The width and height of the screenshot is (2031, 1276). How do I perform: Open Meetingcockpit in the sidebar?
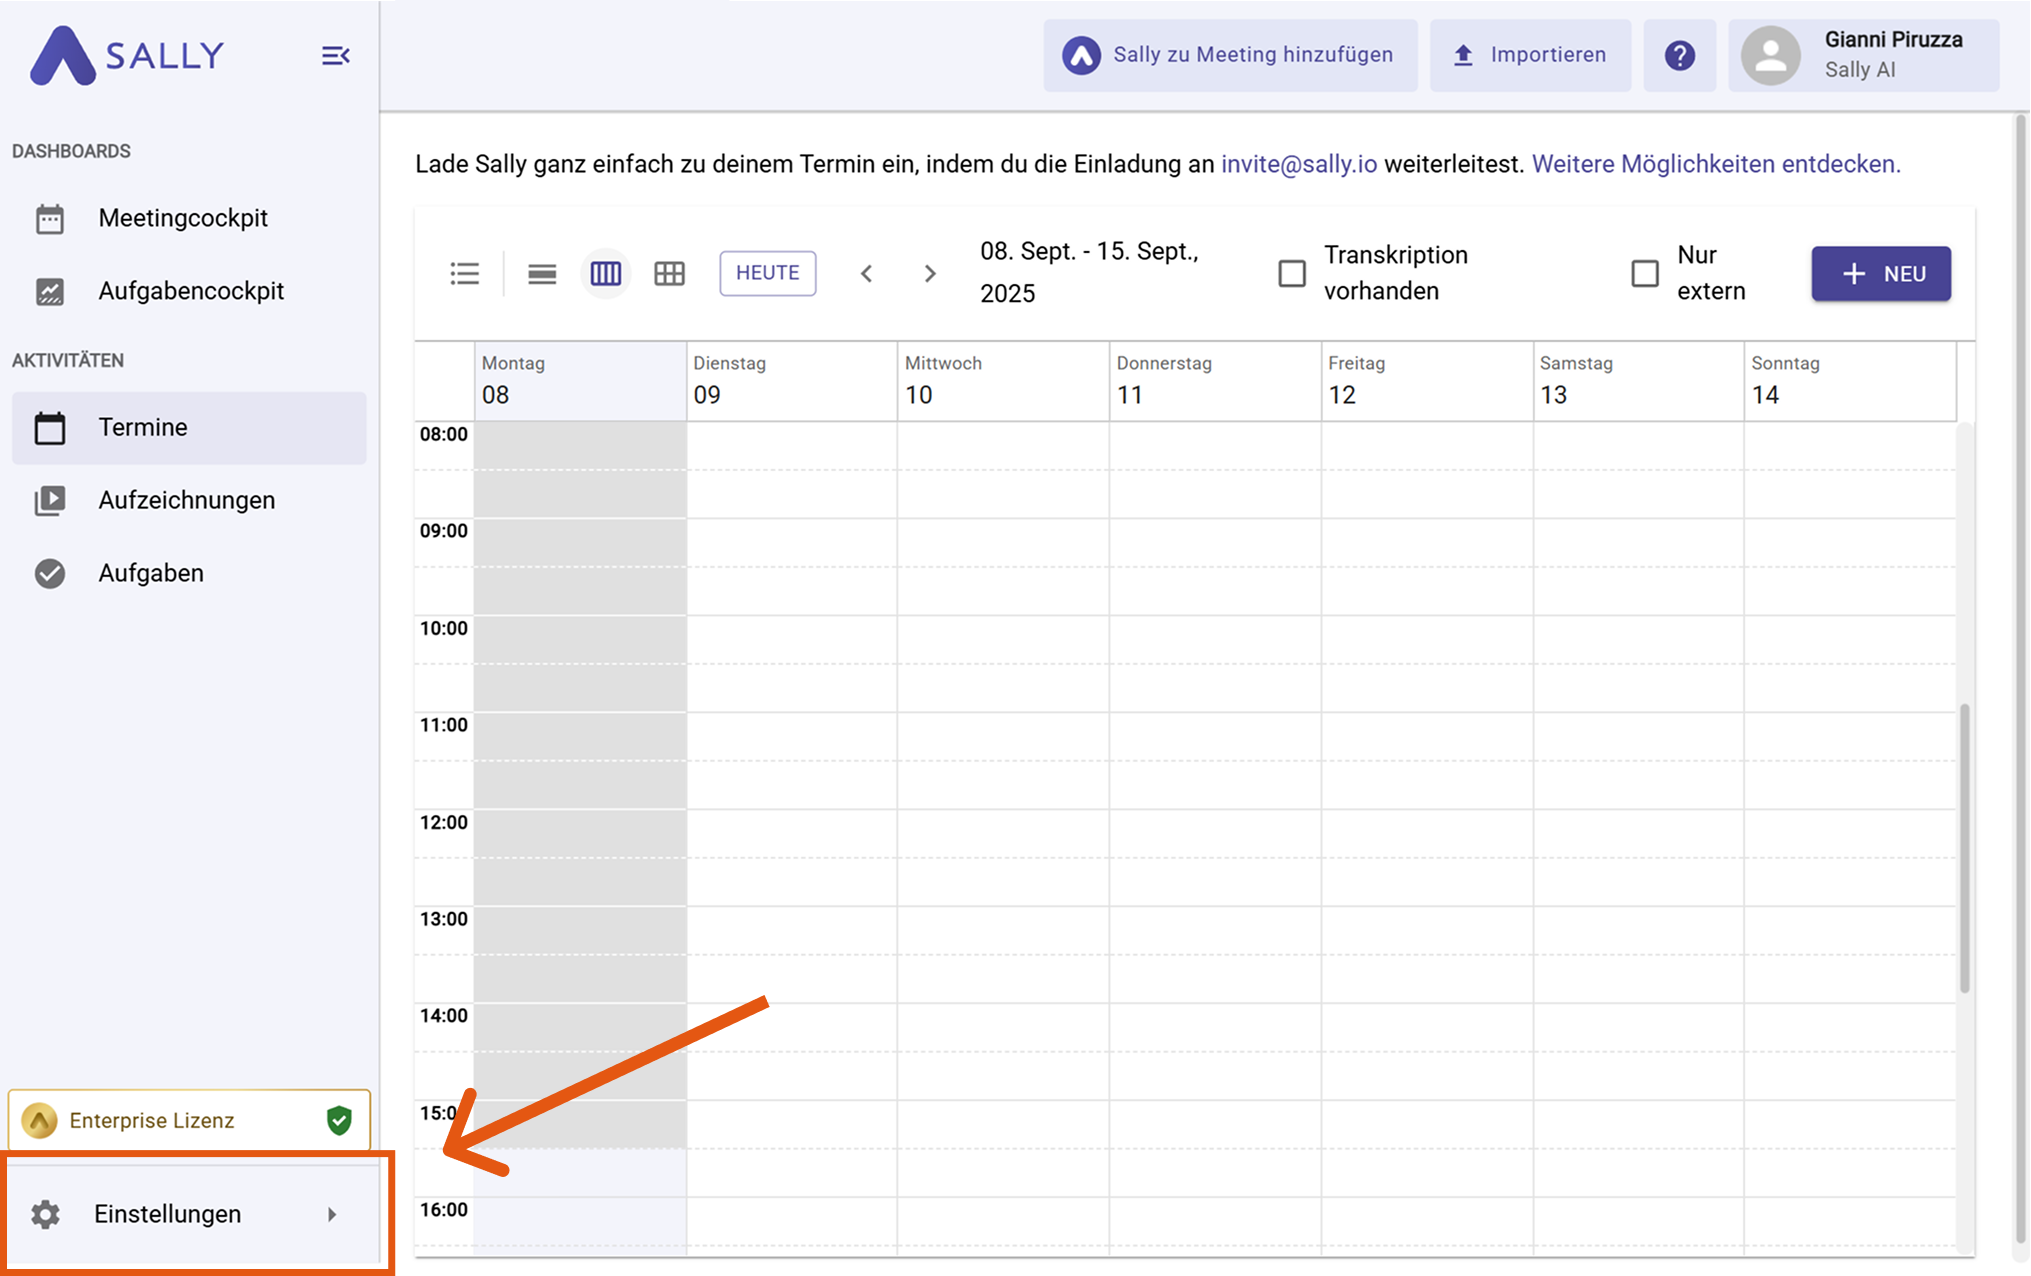pyautogui.click(x=183, y=218)
